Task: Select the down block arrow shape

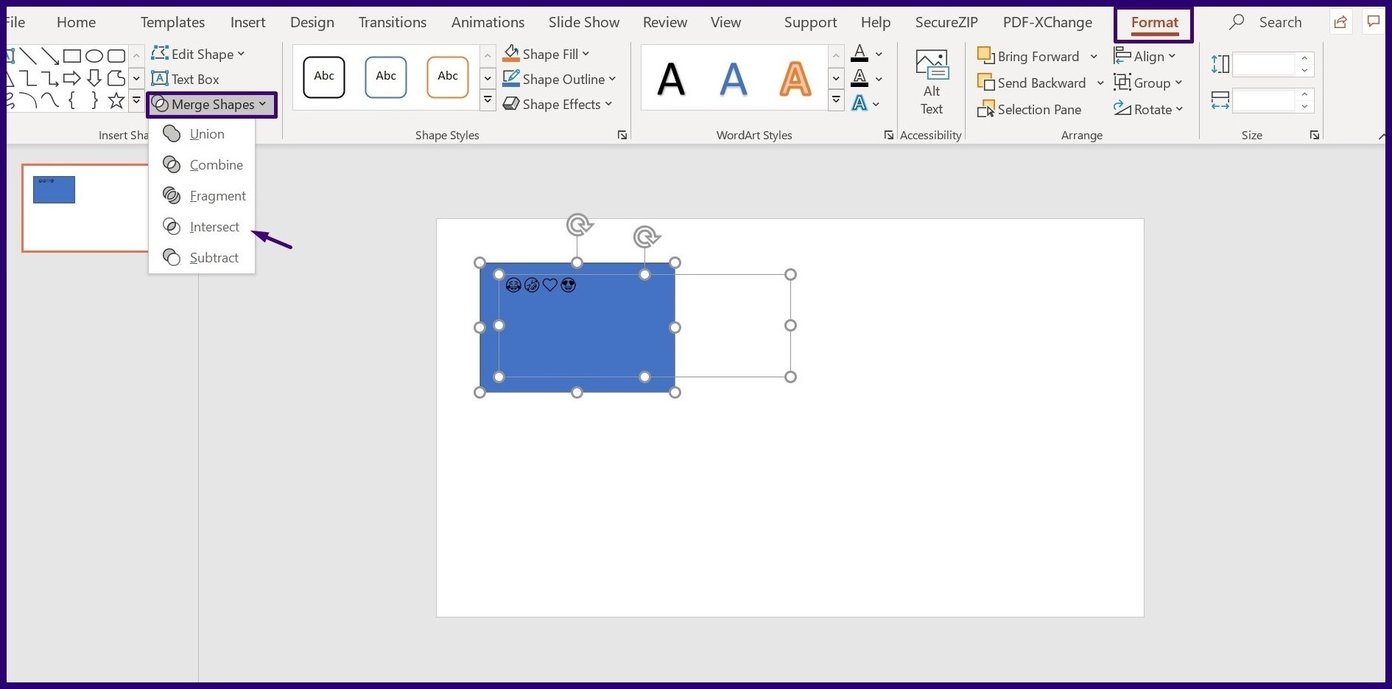Action: 94,78
